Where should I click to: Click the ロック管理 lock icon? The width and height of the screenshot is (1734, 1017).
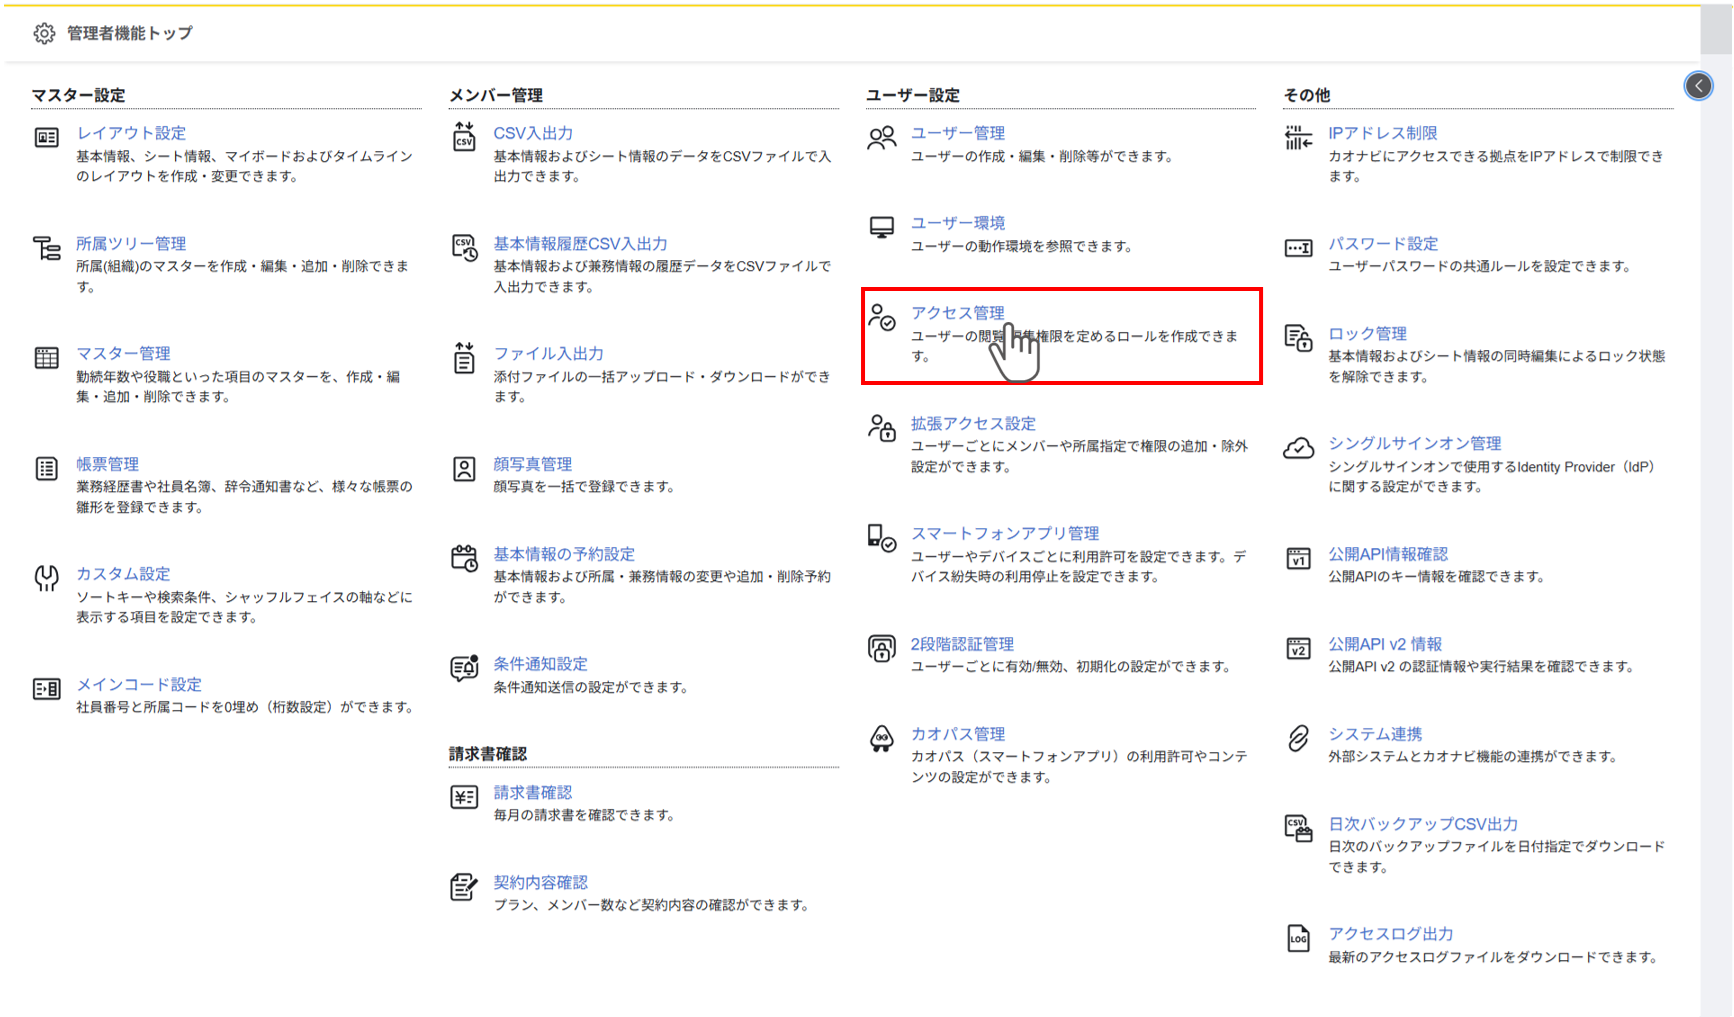(x=1300, y=340)
